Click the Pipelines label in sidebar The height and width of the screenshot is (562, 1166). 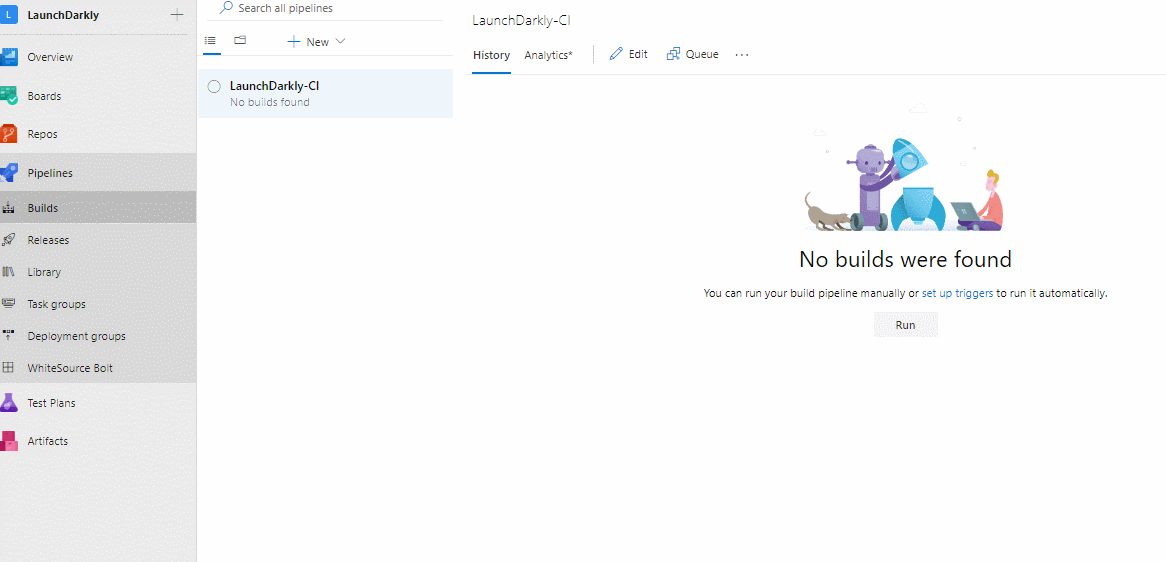click(x=50, y=173)
